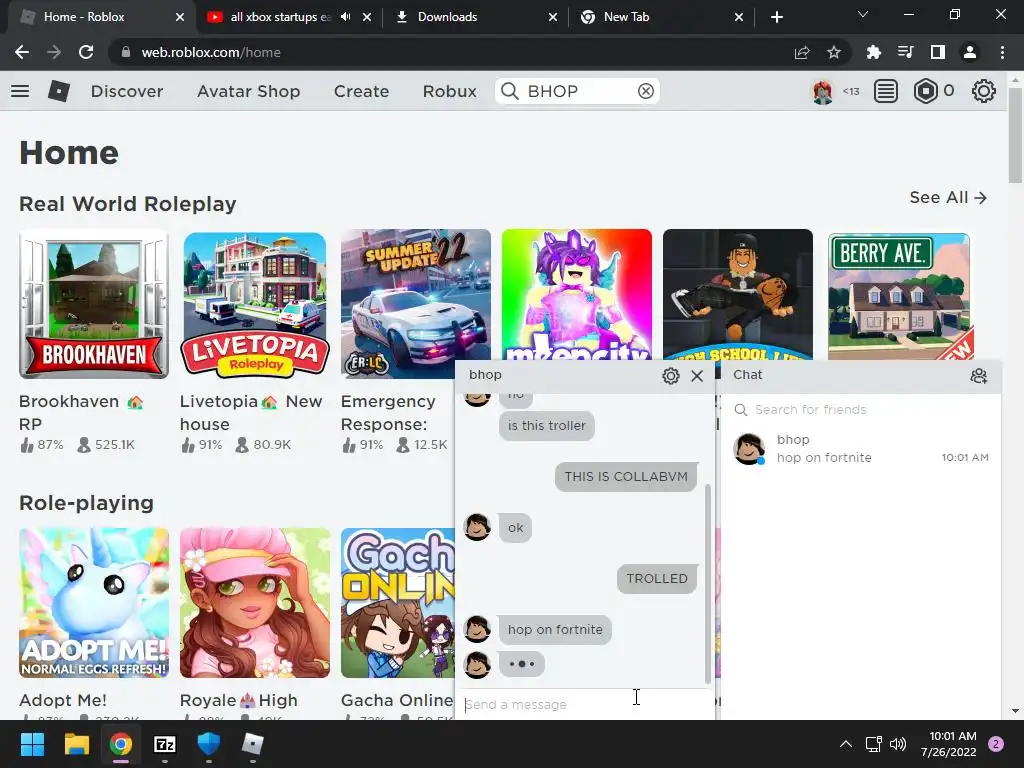Screen dimensions: 1024x768
Task: Click the Roblox logo icon
Action: 59,91
